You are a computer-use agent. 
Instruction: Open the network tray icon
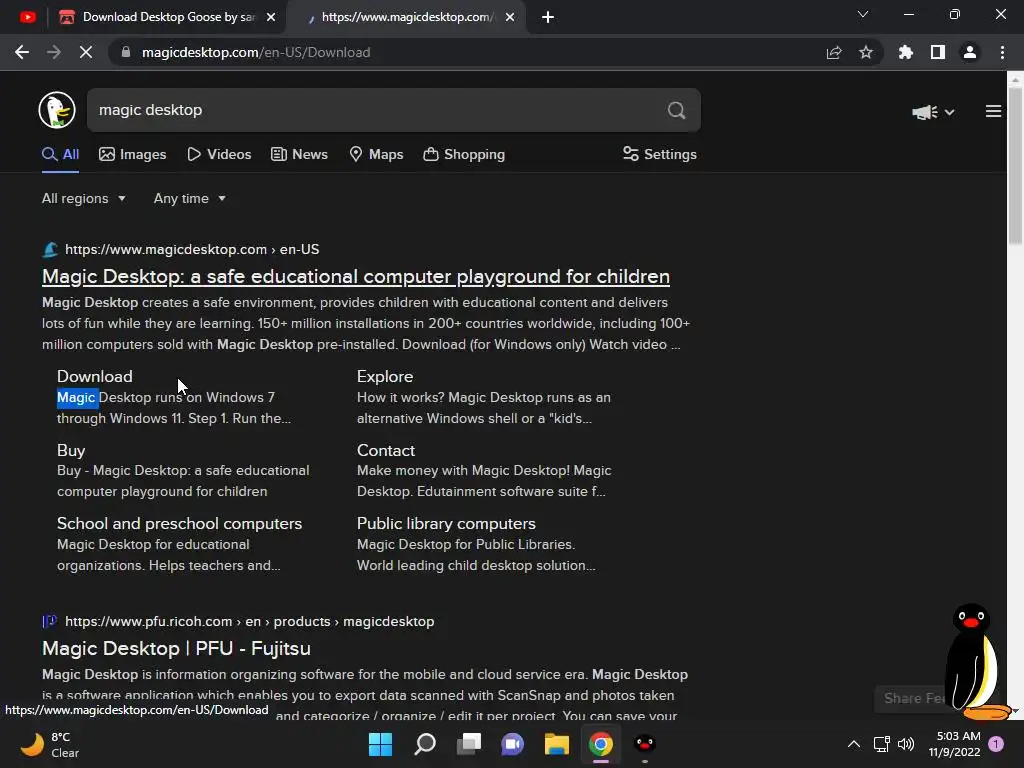pyautogui.click(x=881, y=744)
